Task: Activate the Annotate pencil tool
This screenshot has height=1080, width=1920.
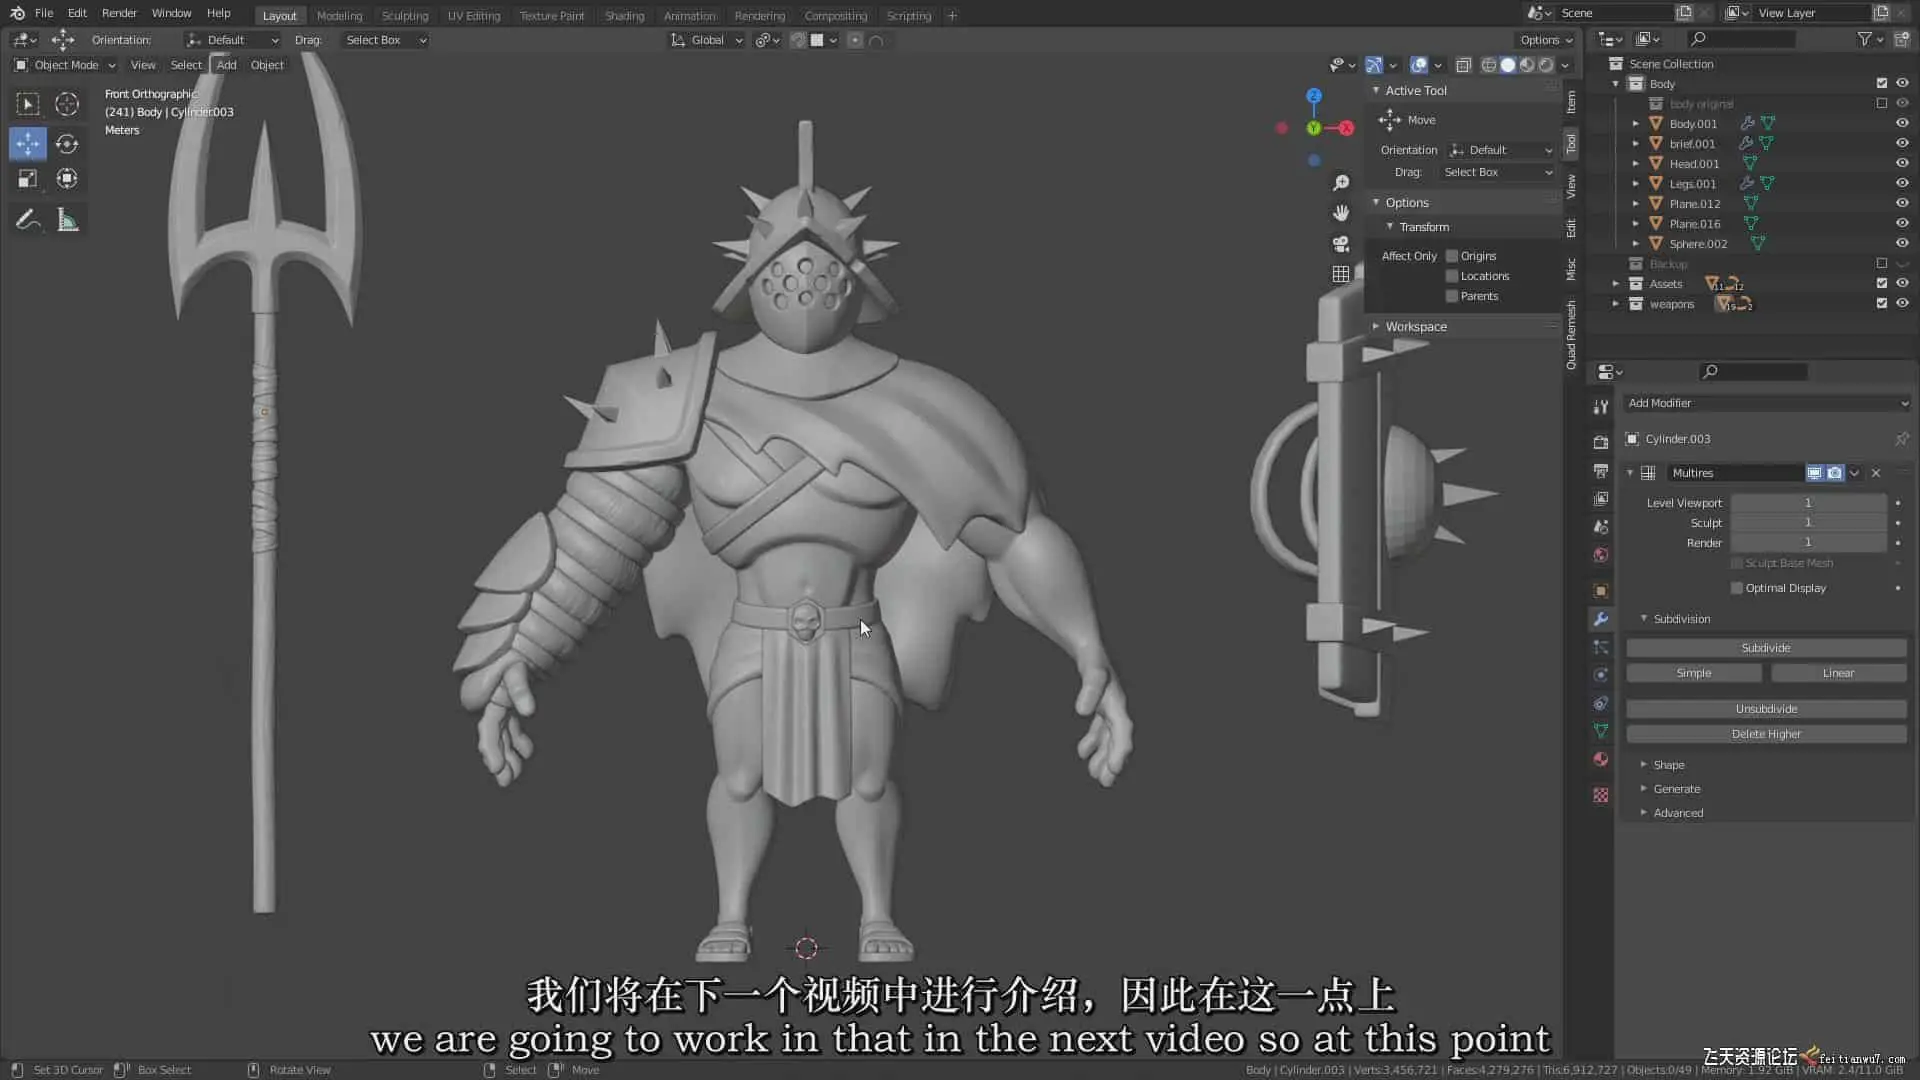Action: pyautogui.click(x=27, y=220)
